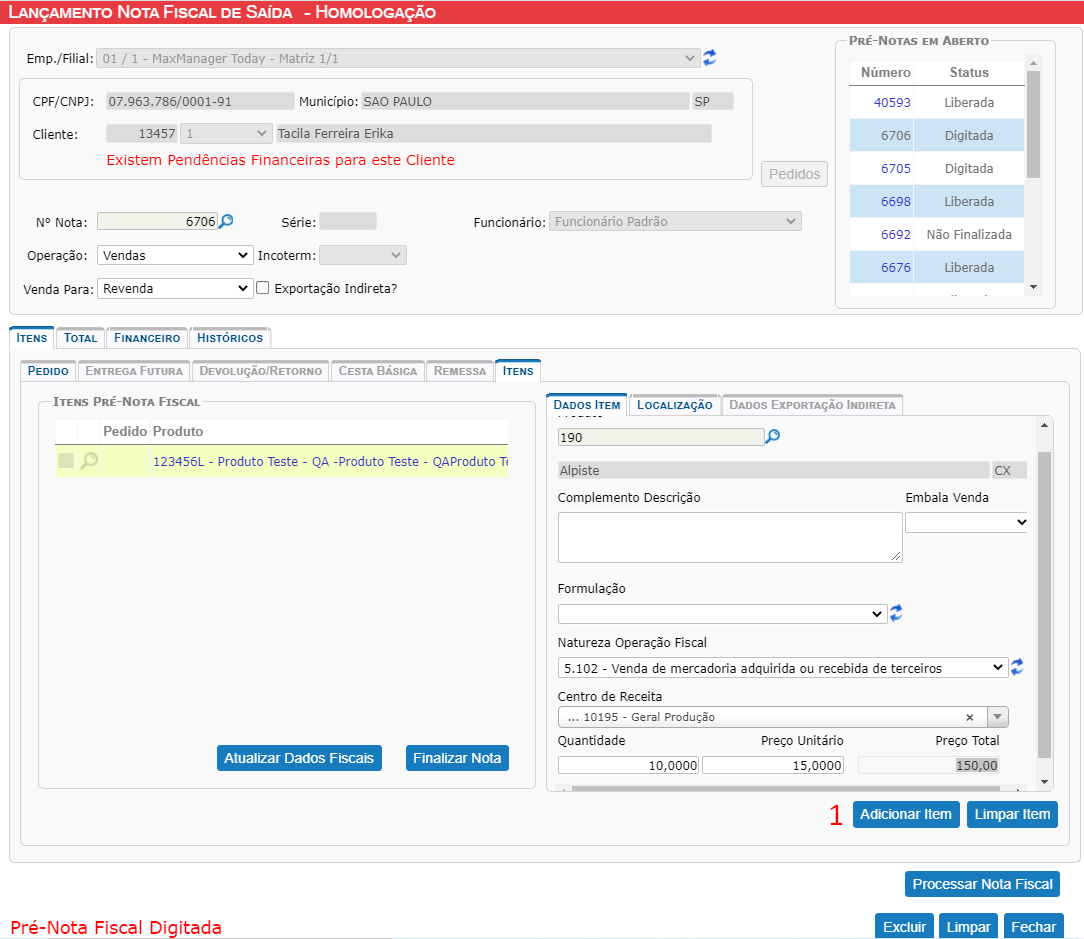Viewport: 1084px width, 939px height.
Task: Open the Venda Para dropdown
Action: pos(176,288)
